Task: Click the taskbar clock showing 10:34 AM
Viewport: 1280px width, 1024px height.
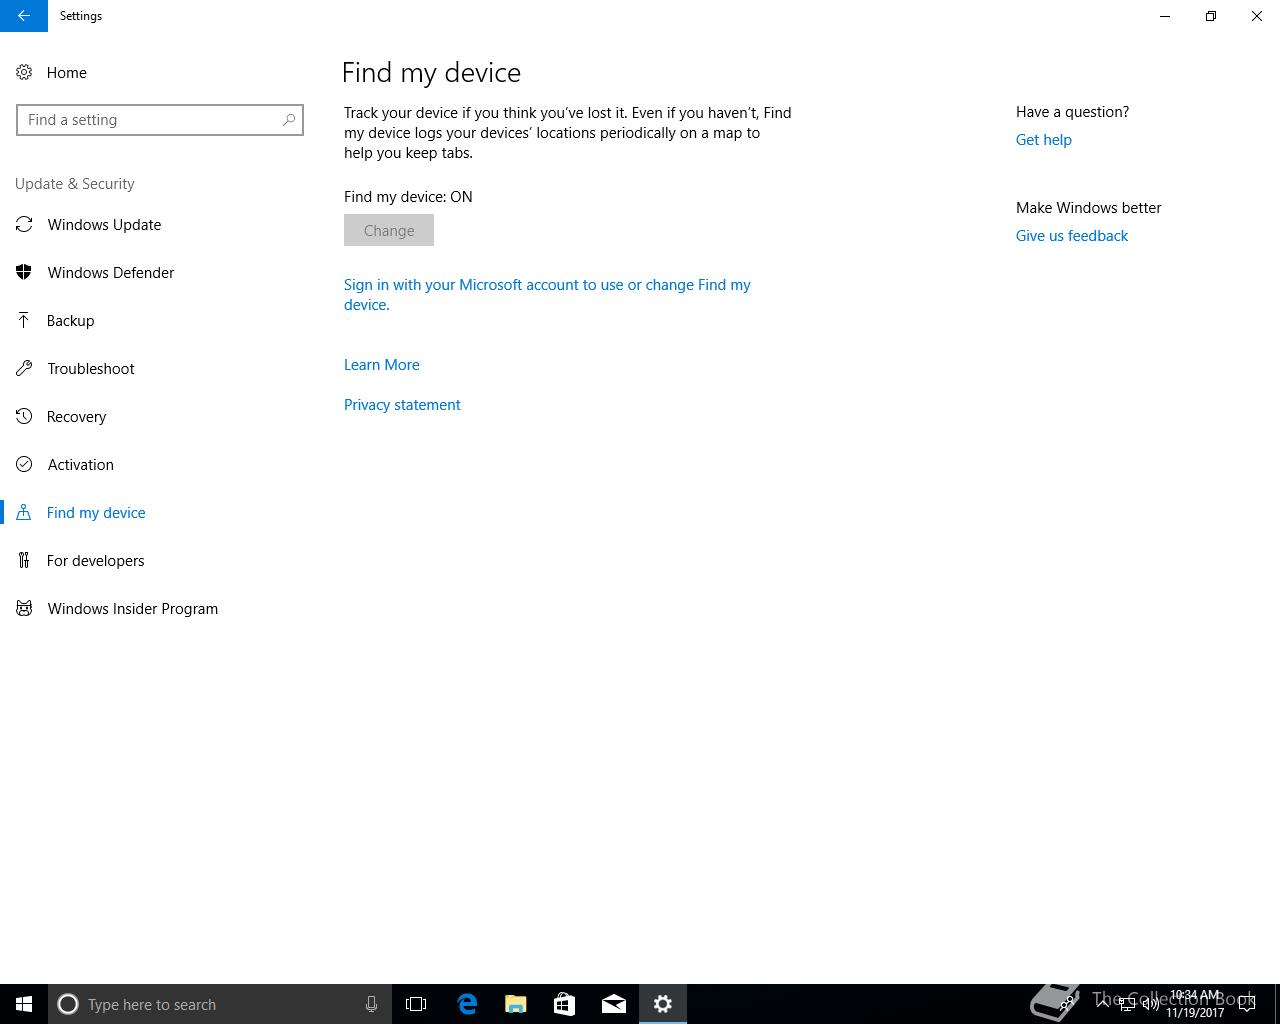Action: pyautogui.click(x=1195, y=1004)
